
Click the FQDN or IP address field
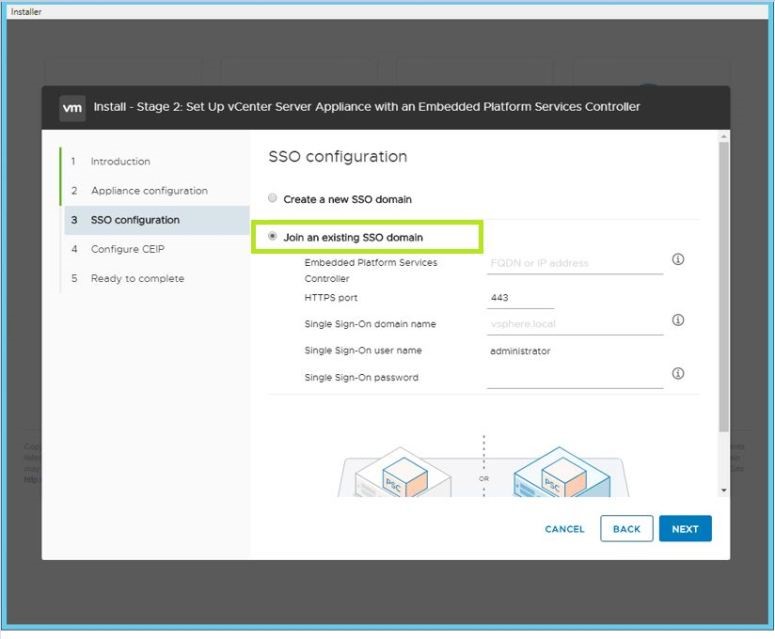(573, 264)
